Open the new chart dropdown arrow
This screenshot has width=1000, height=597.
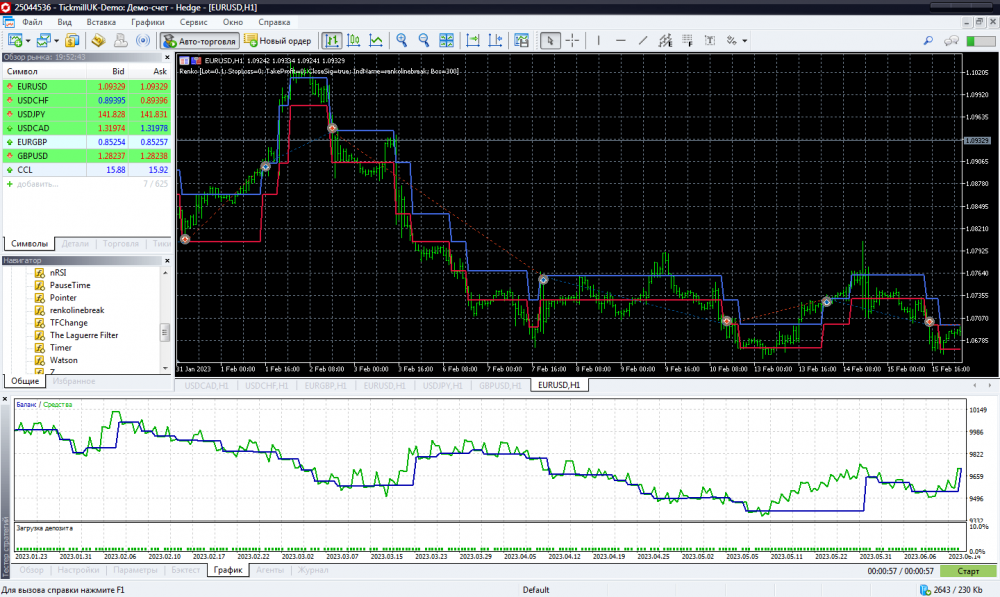(x=29, y=41)
